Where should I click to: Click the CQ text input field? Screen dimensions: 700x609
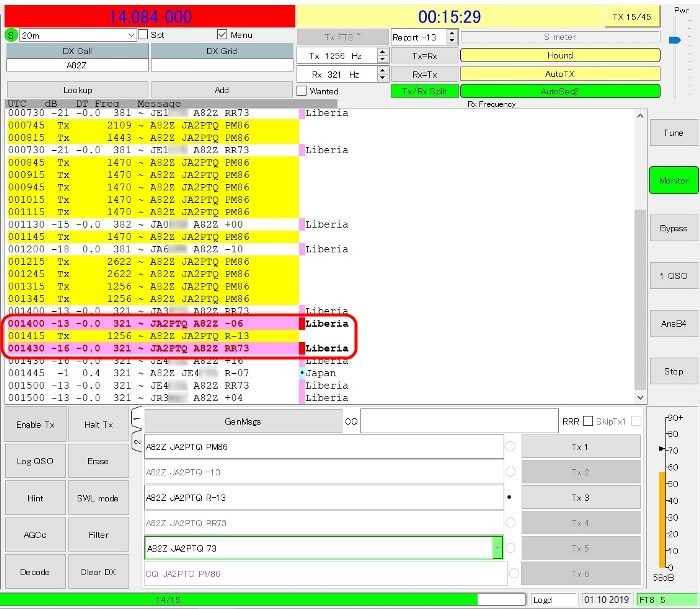point(459,421)
